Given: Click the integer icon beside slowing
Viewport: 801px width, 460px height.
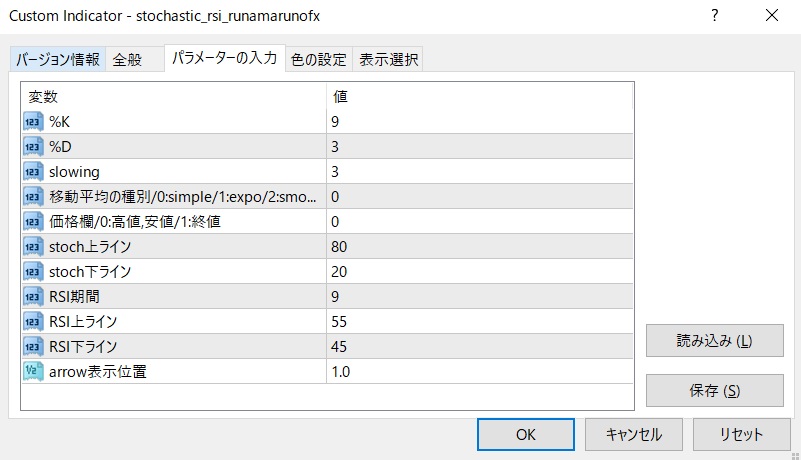Looking at the screenshot, I should 33,172.
